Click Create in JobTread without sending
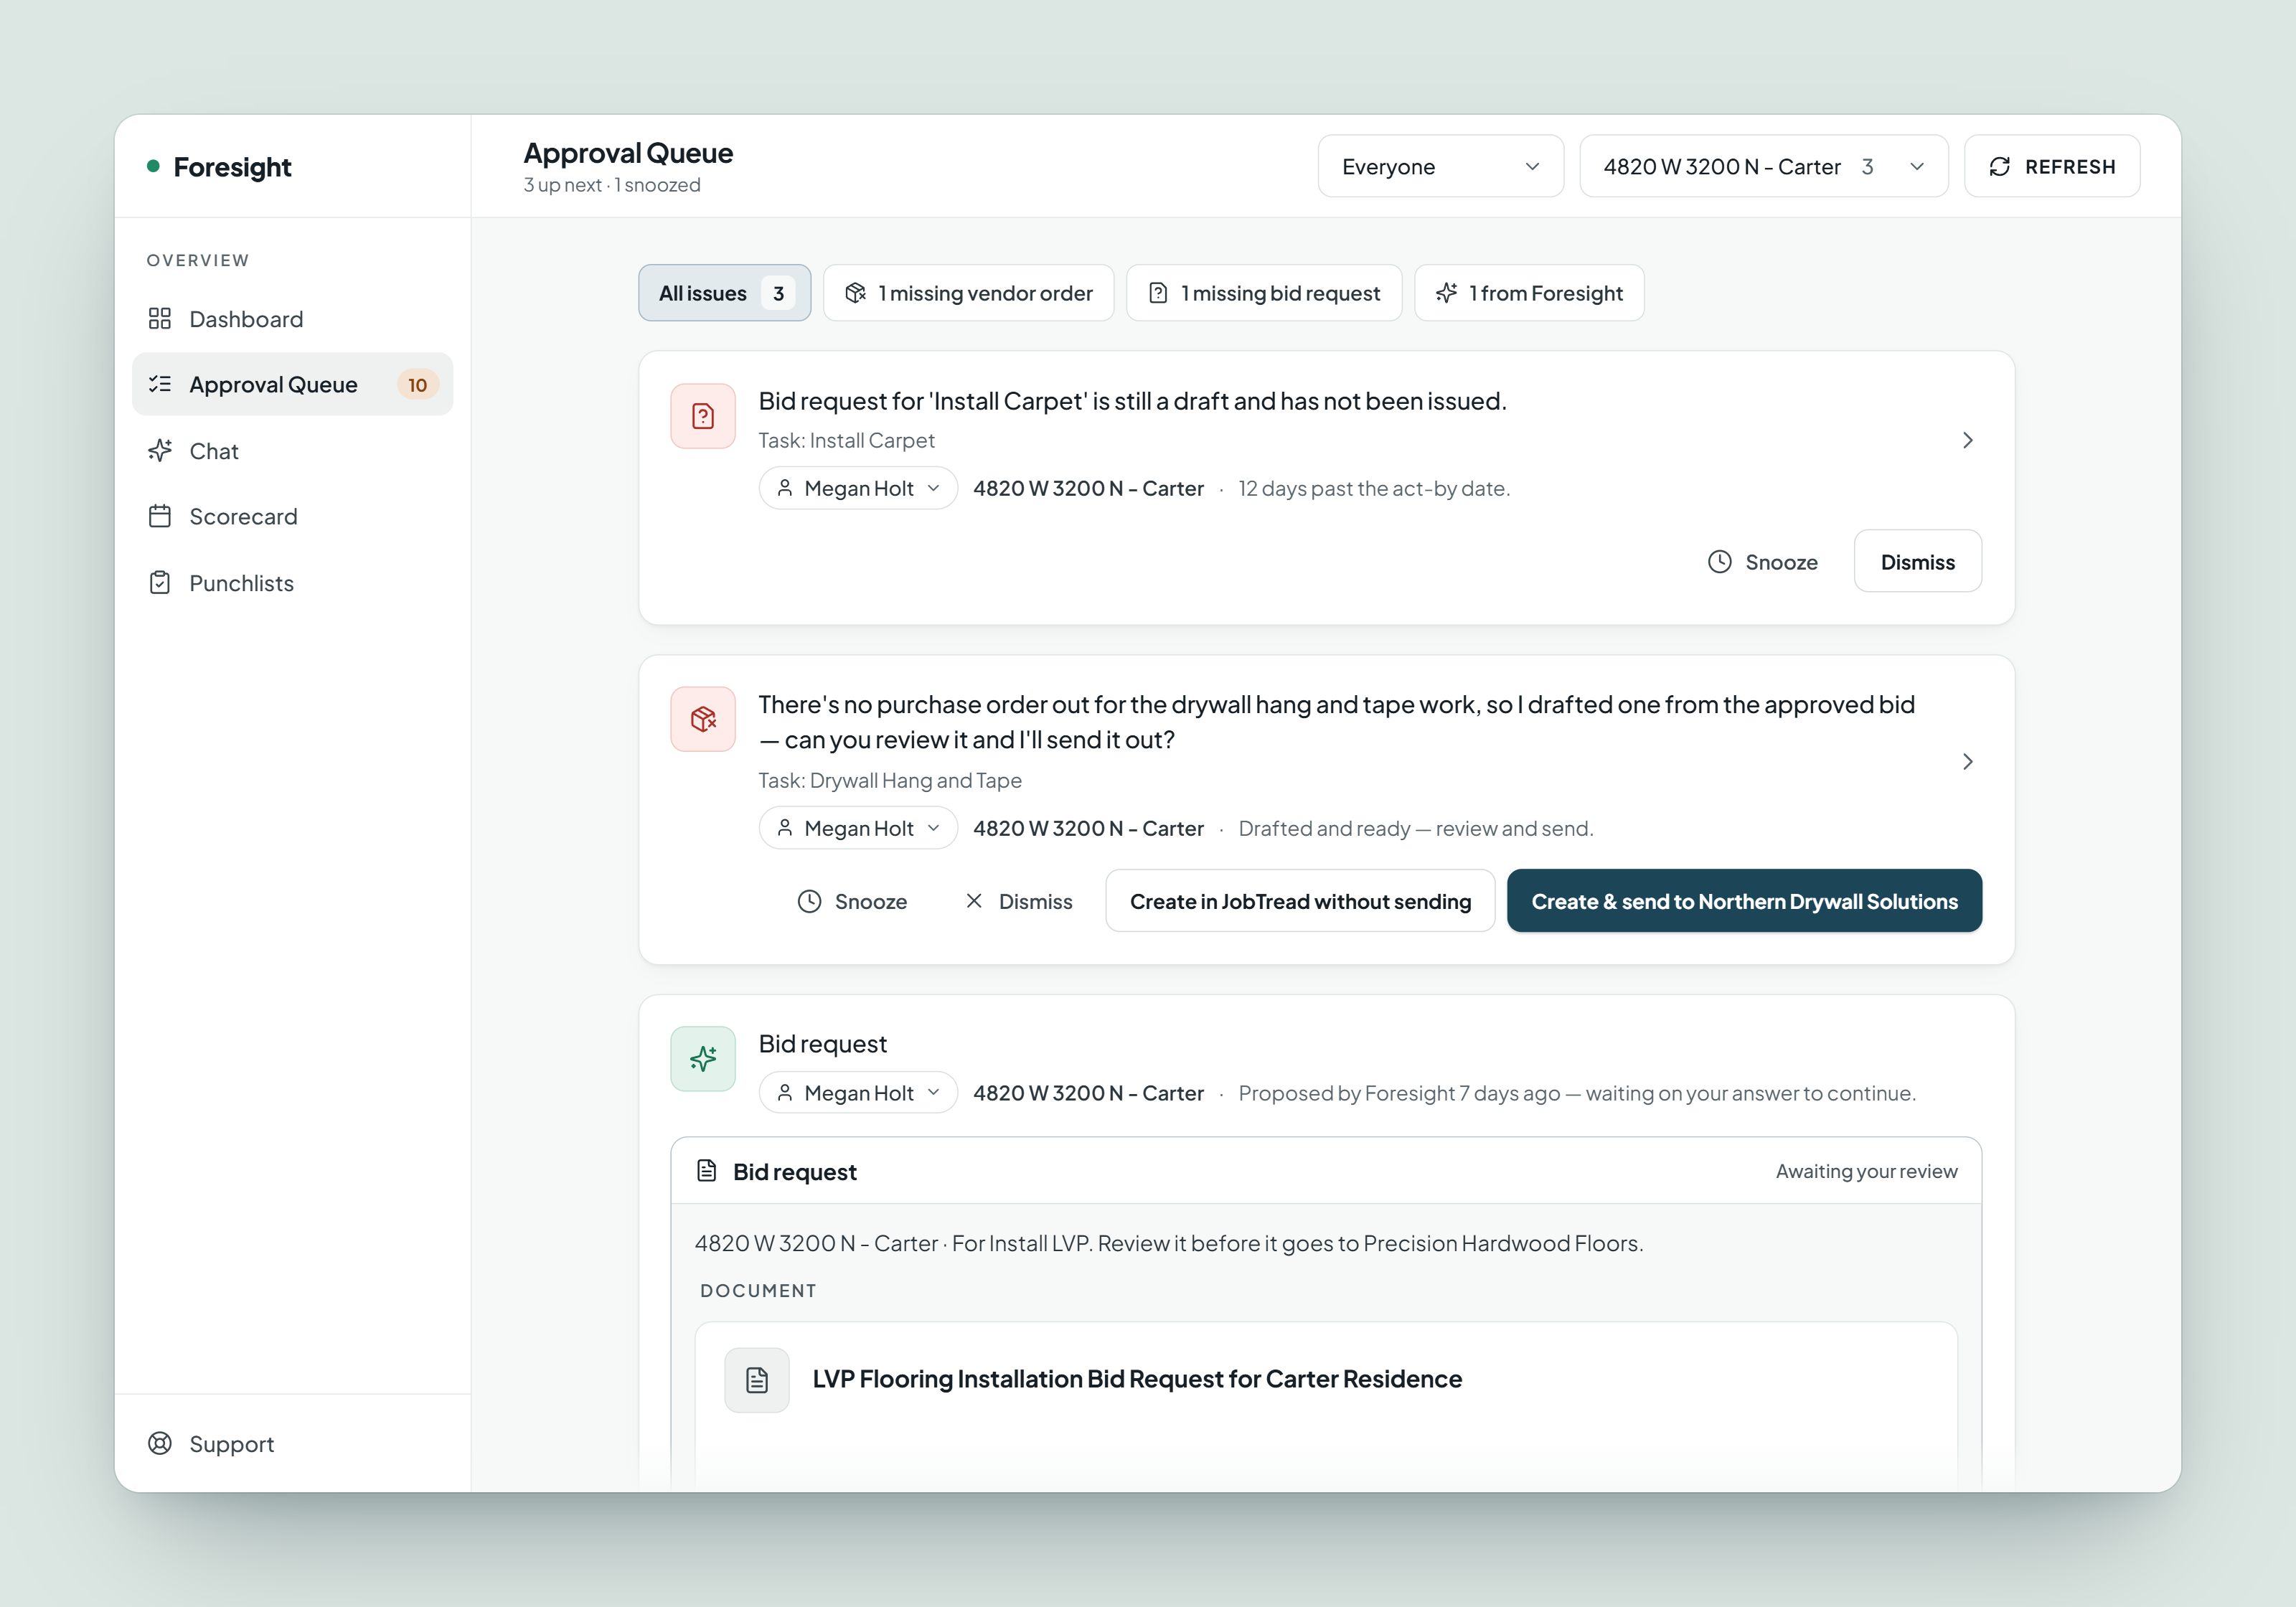 click(1300, 902)
